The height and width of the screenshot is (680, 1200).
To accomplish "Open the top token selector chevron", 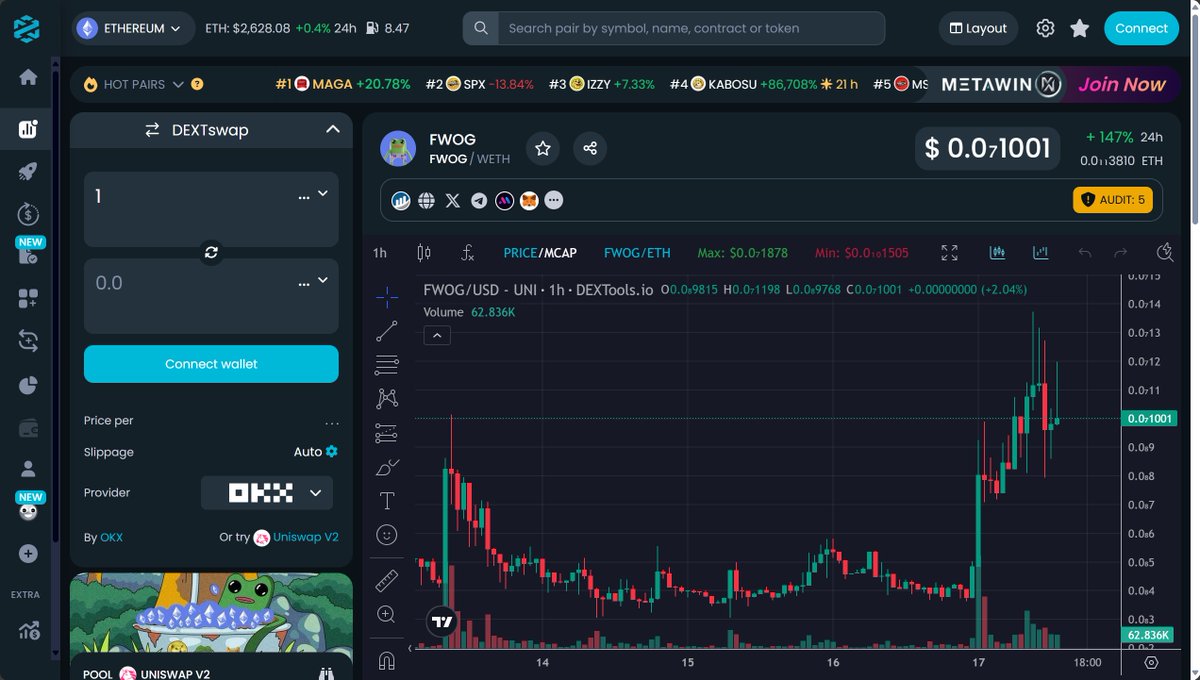I will pyautogui.click(x=322, y=194).
